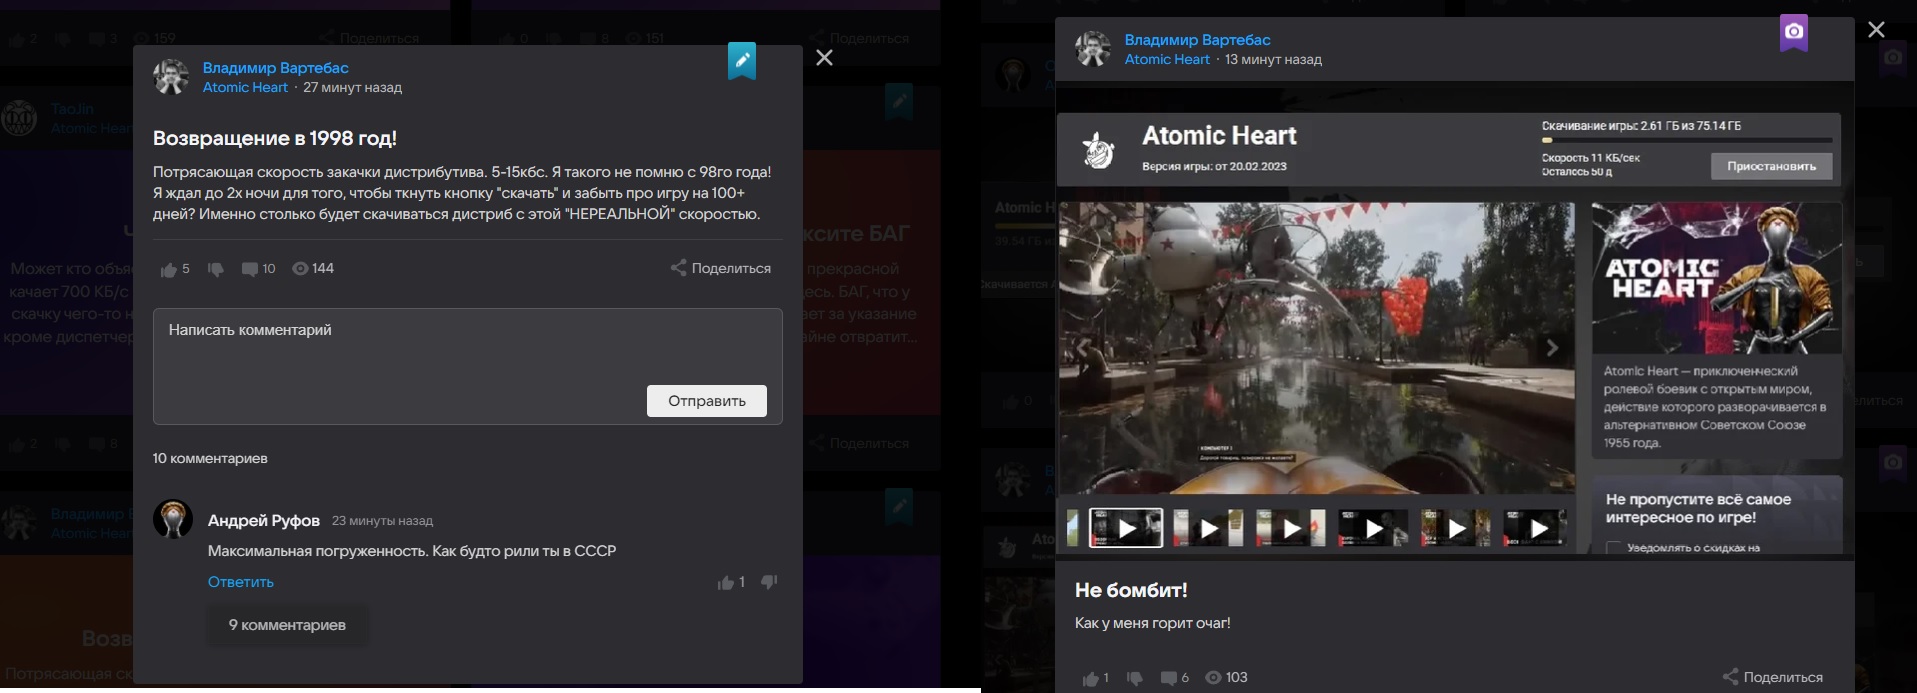The image size is (1917, 693).
Task: Click views eye icon showing 103
Action: tap(1213, 678)
